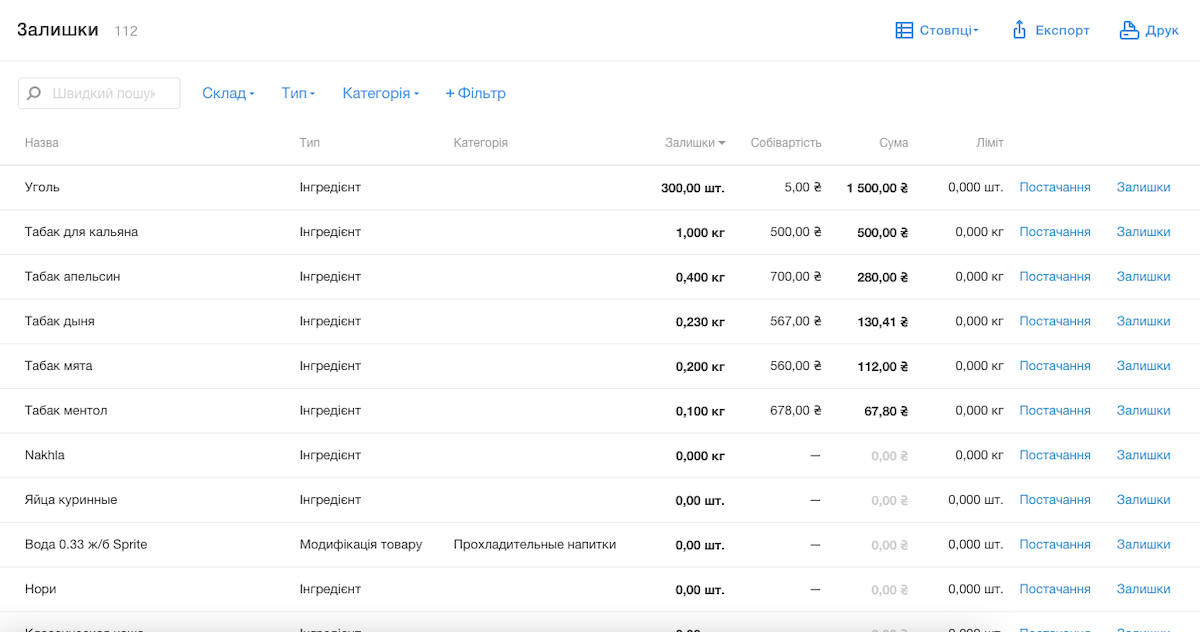Click Постачання for Табак мята
1200x632 pixels.
(1054, 366)
